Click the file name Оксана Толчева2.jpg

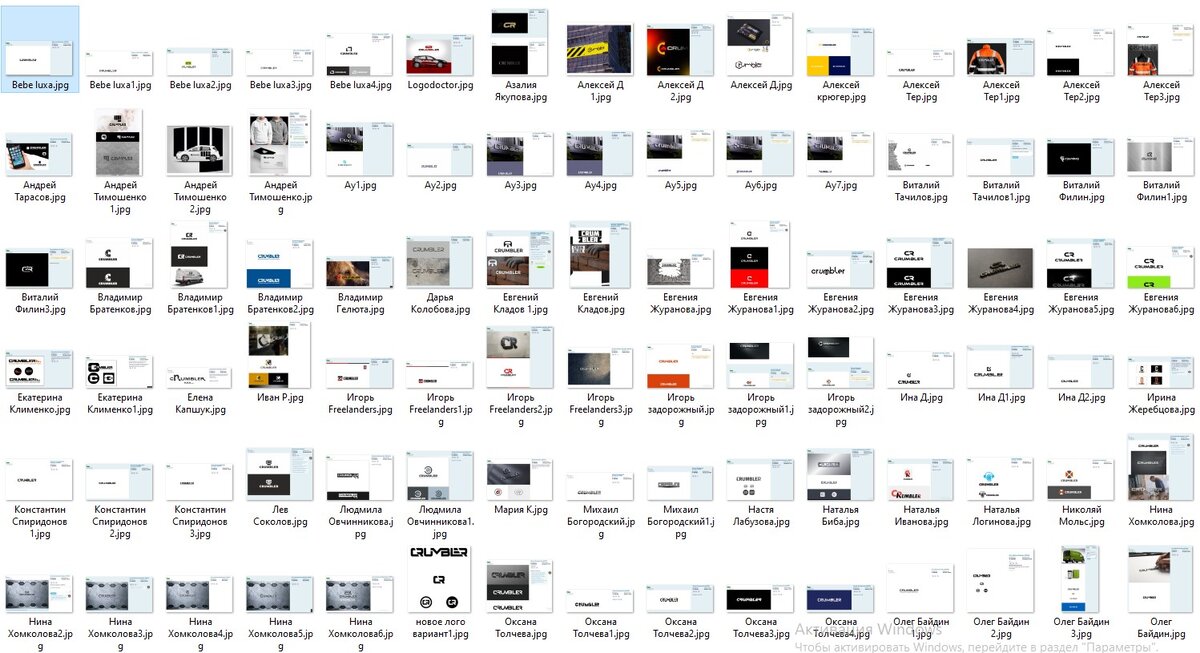coord(680,627)
